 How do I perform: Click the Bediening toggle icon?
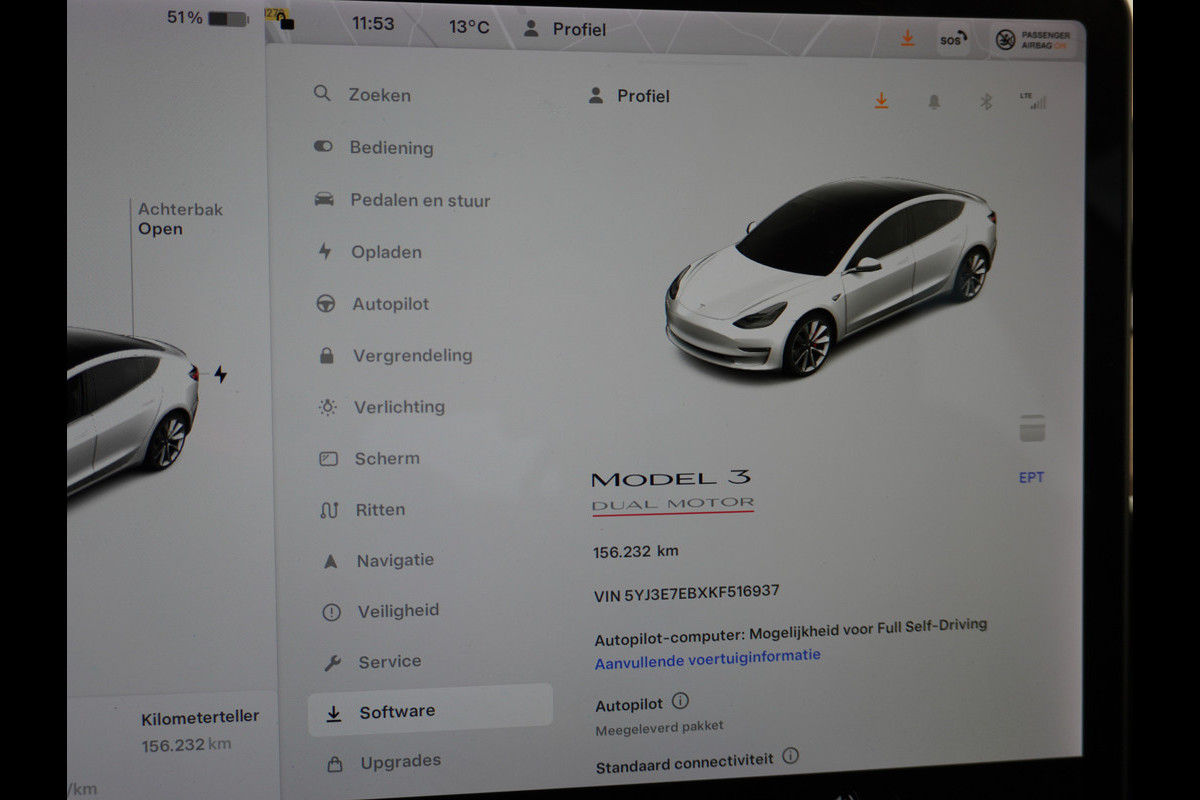pyautogui.click(x=323, y=146)
